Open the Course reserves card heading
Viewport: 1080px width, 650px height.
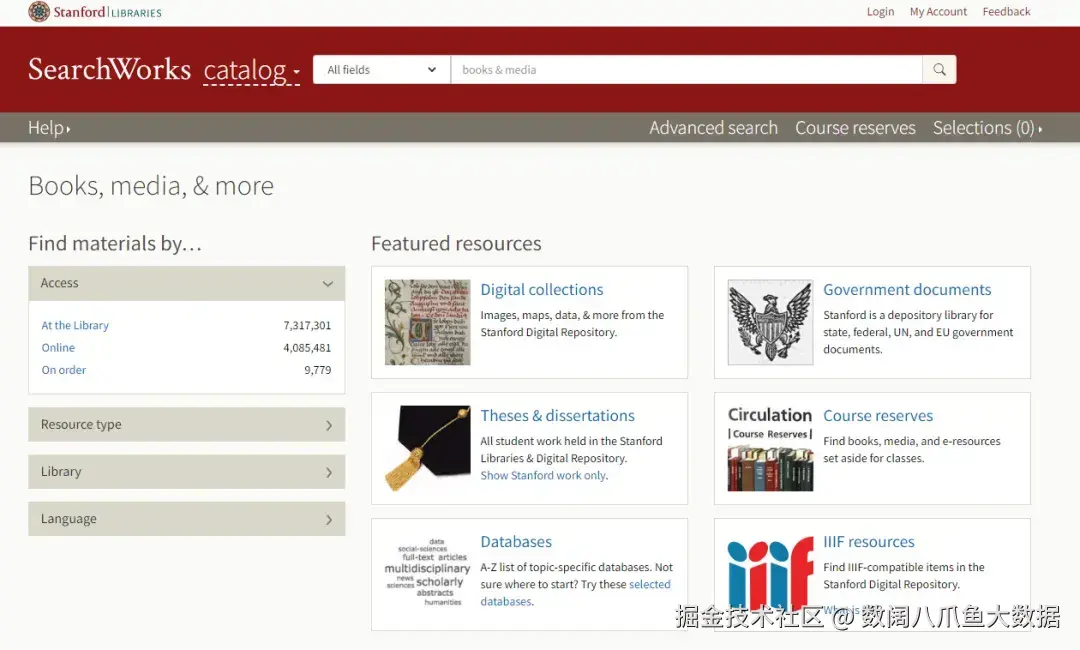click(x=878, y=416)
